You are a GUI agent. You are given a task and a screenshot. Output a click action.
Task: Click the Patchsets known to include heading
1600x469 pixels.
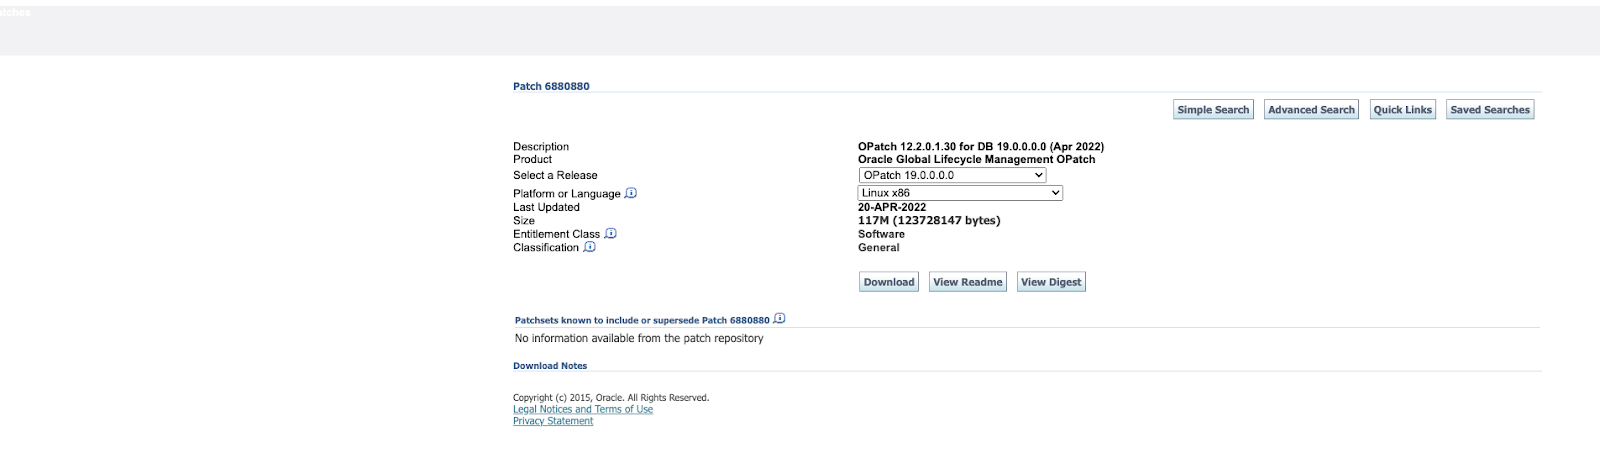click(642, 321)
